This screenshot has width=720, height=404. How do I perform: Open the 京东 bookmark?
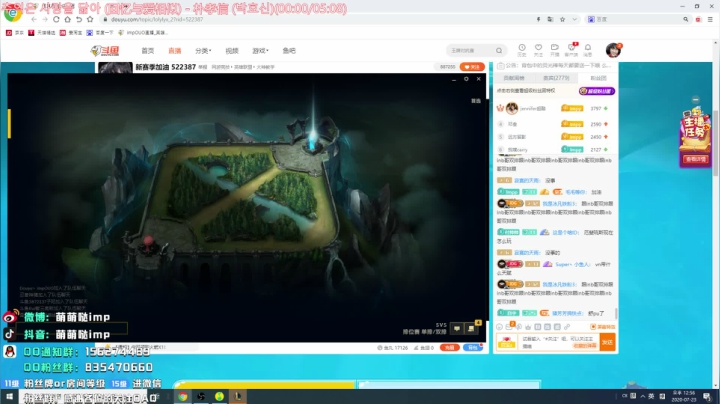[14, 33]
